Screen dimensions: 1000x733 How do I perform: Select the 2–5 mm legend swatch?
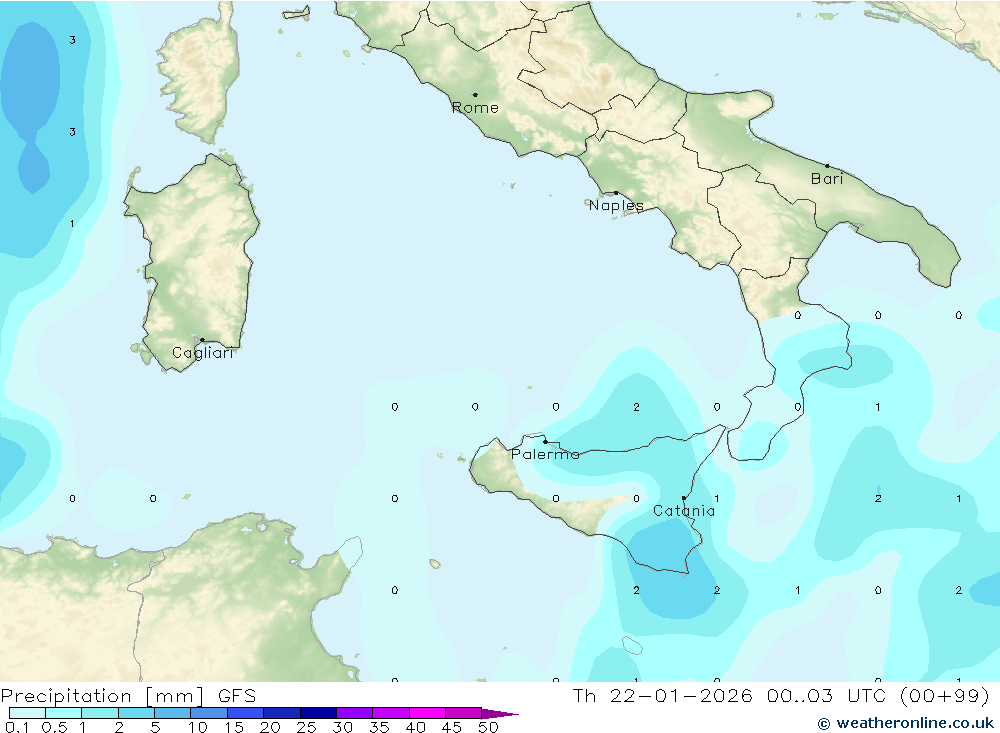pos(136,713)
